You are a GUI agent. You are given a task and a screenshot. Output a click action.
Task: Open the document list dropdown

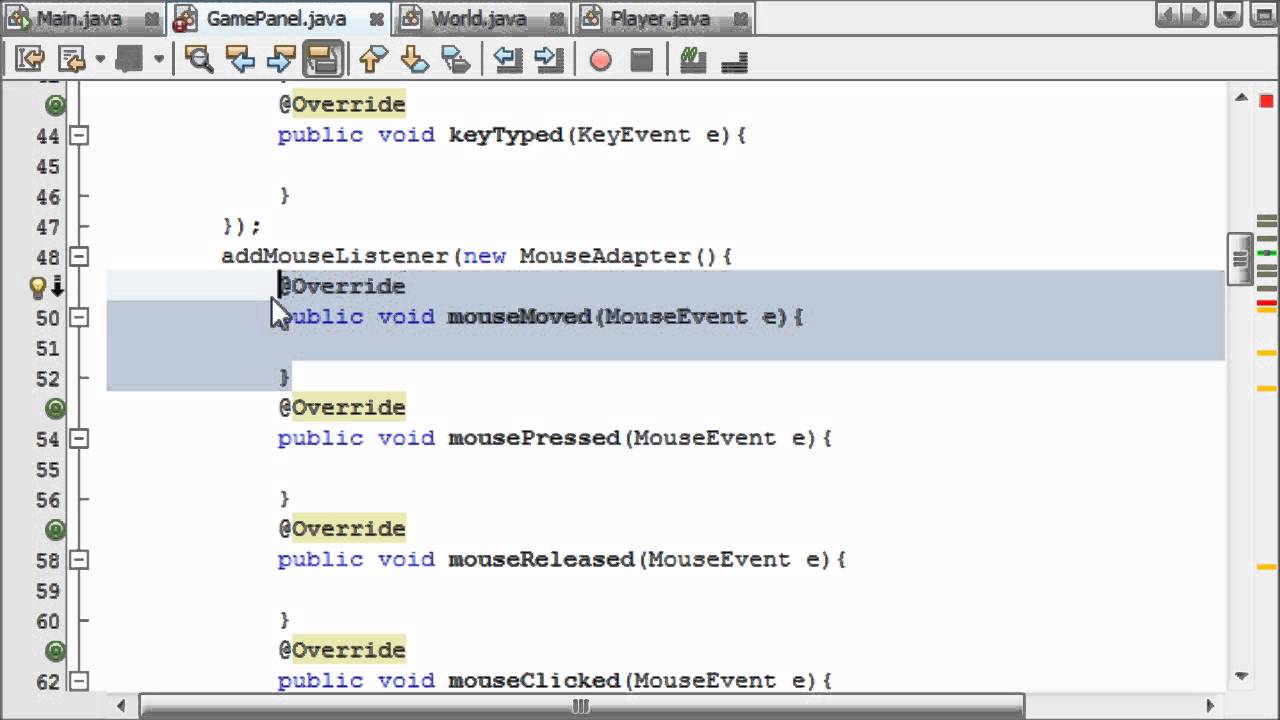coord(1231,14)
